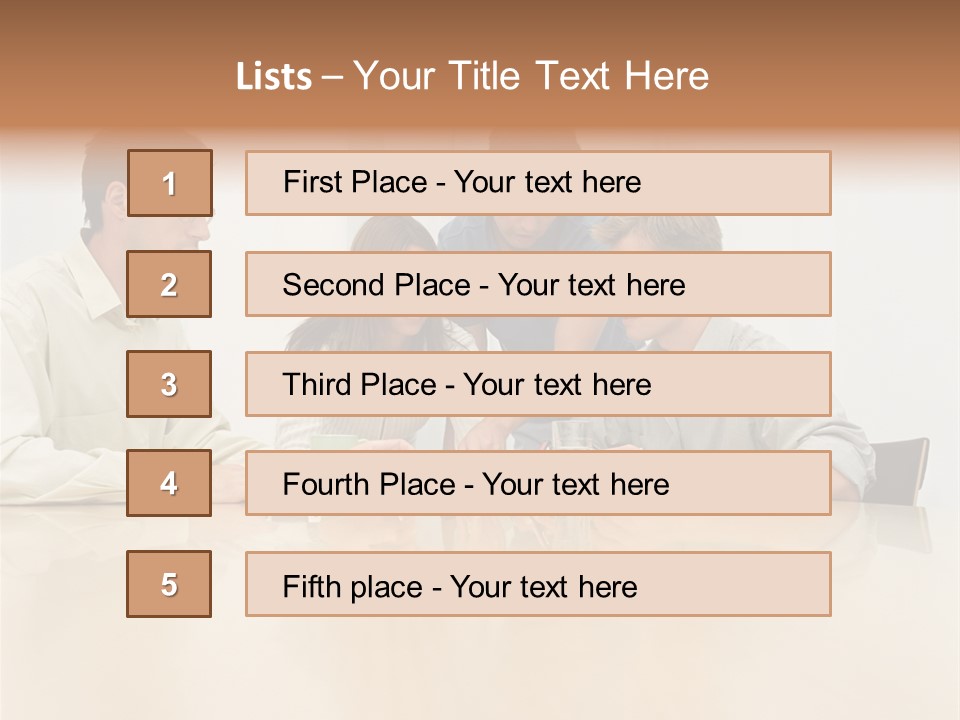Screen dimensions: 960x720
Task: Click the bold word 'Lists' in title
Action: 273,77
